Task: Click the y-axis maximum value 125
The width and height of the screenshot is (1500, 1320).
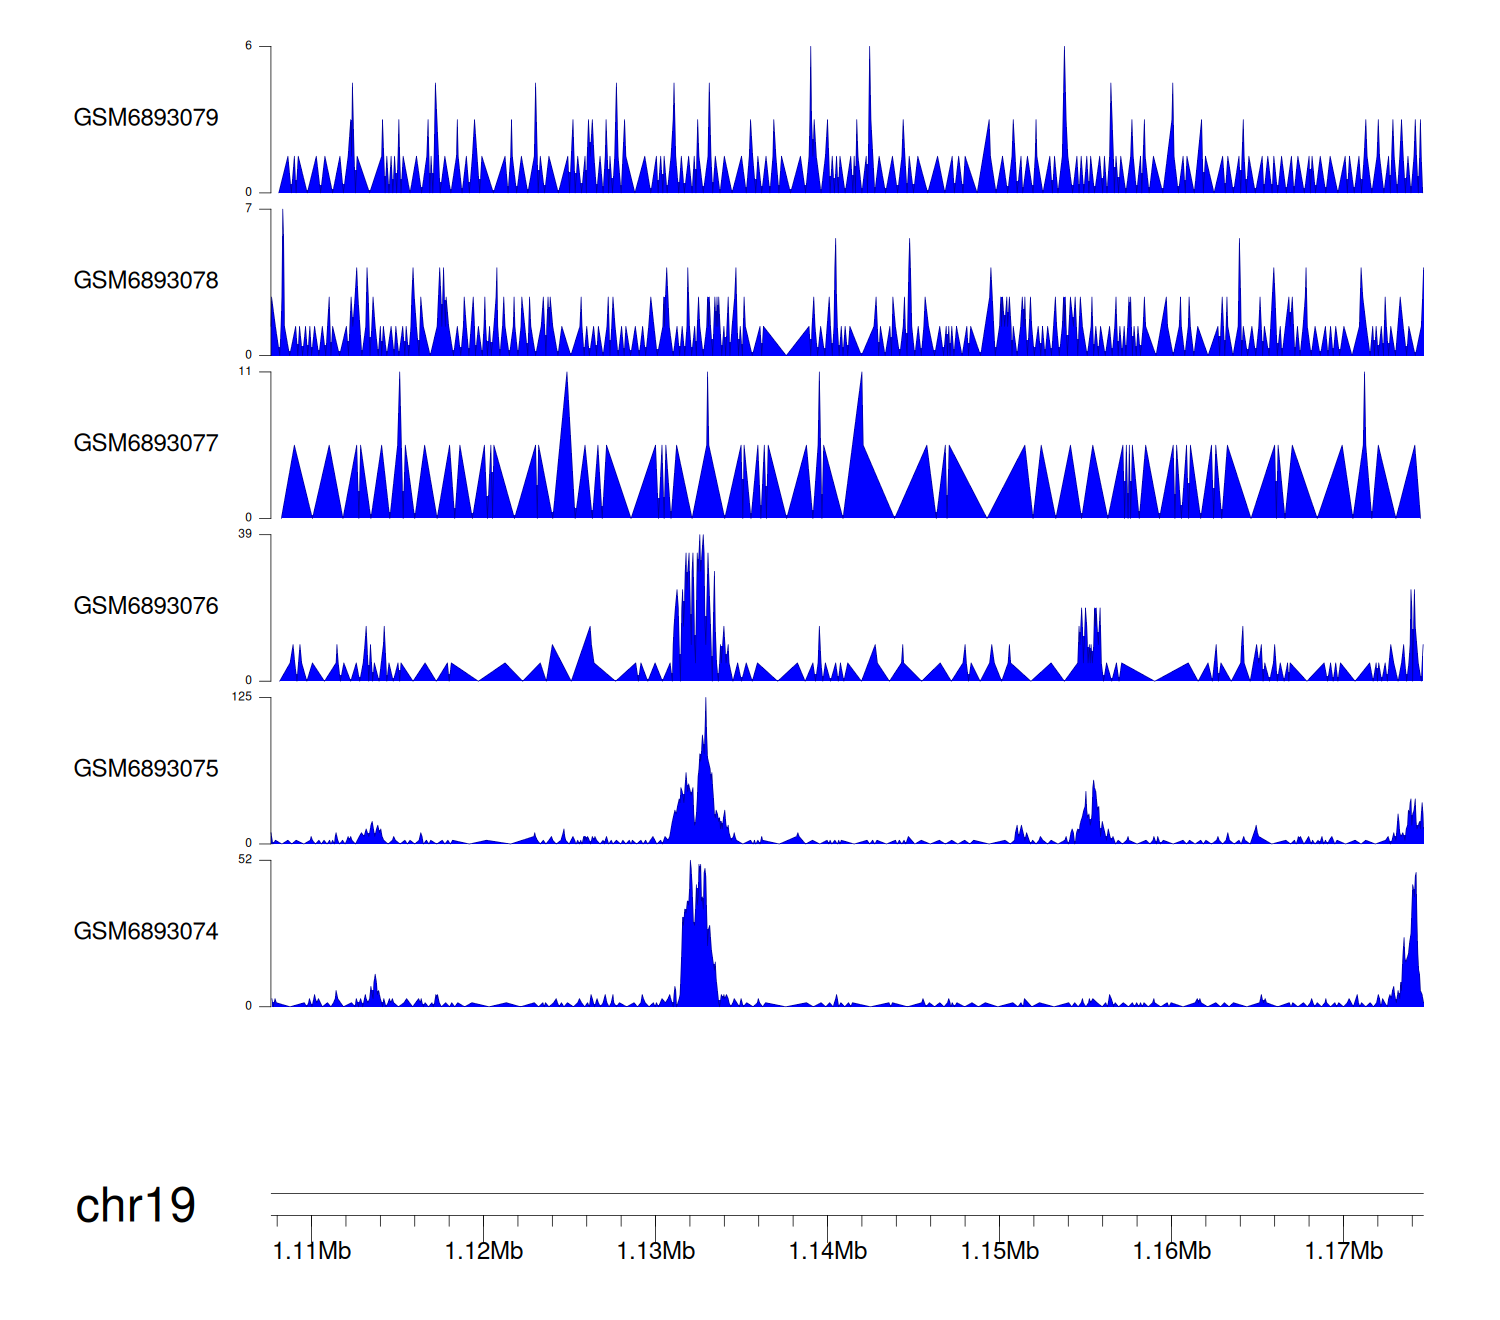Action: [242, 697]
